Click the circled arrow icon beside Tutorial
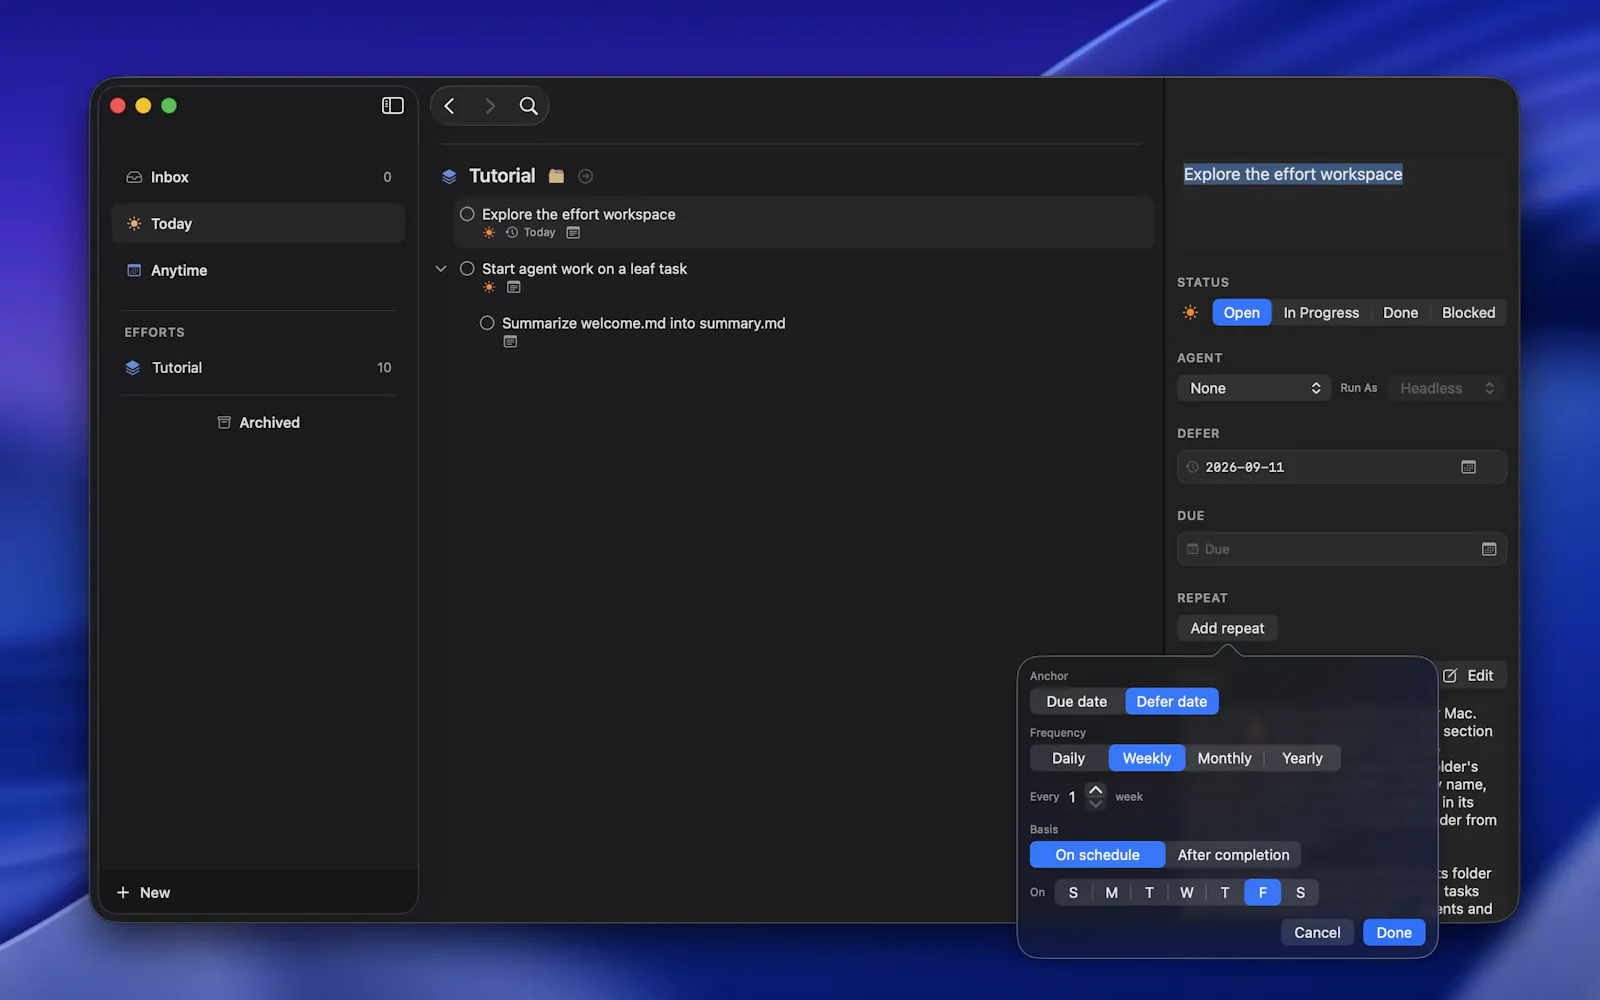This screenshot has width=1600, height=1000. tap(586, 176)
